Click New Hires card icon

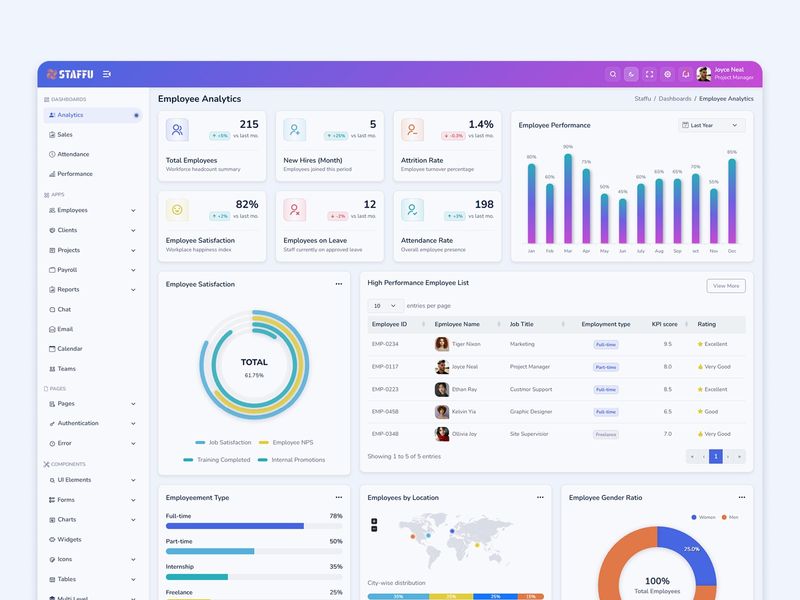tap(295, 130)
